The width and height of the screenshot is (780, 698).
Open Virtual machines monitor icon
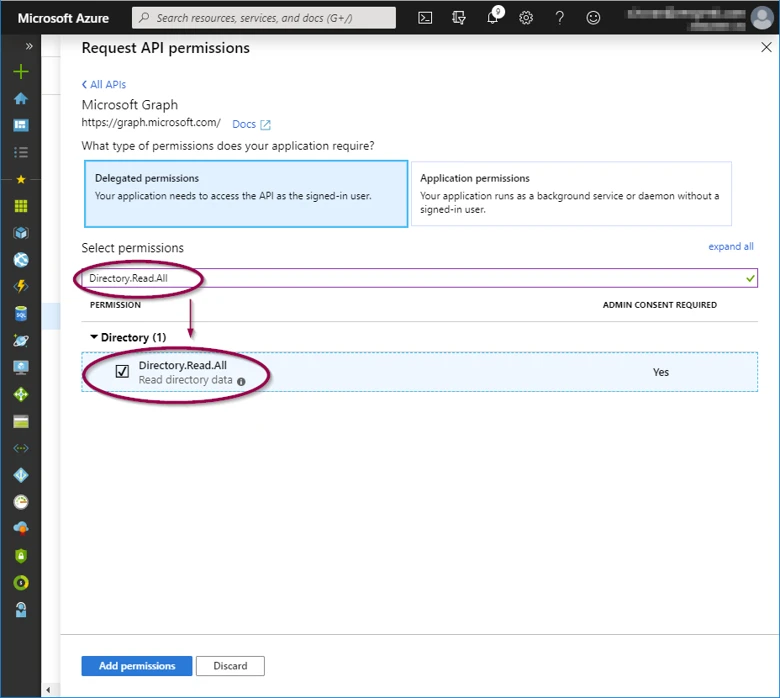coord(21,368)
